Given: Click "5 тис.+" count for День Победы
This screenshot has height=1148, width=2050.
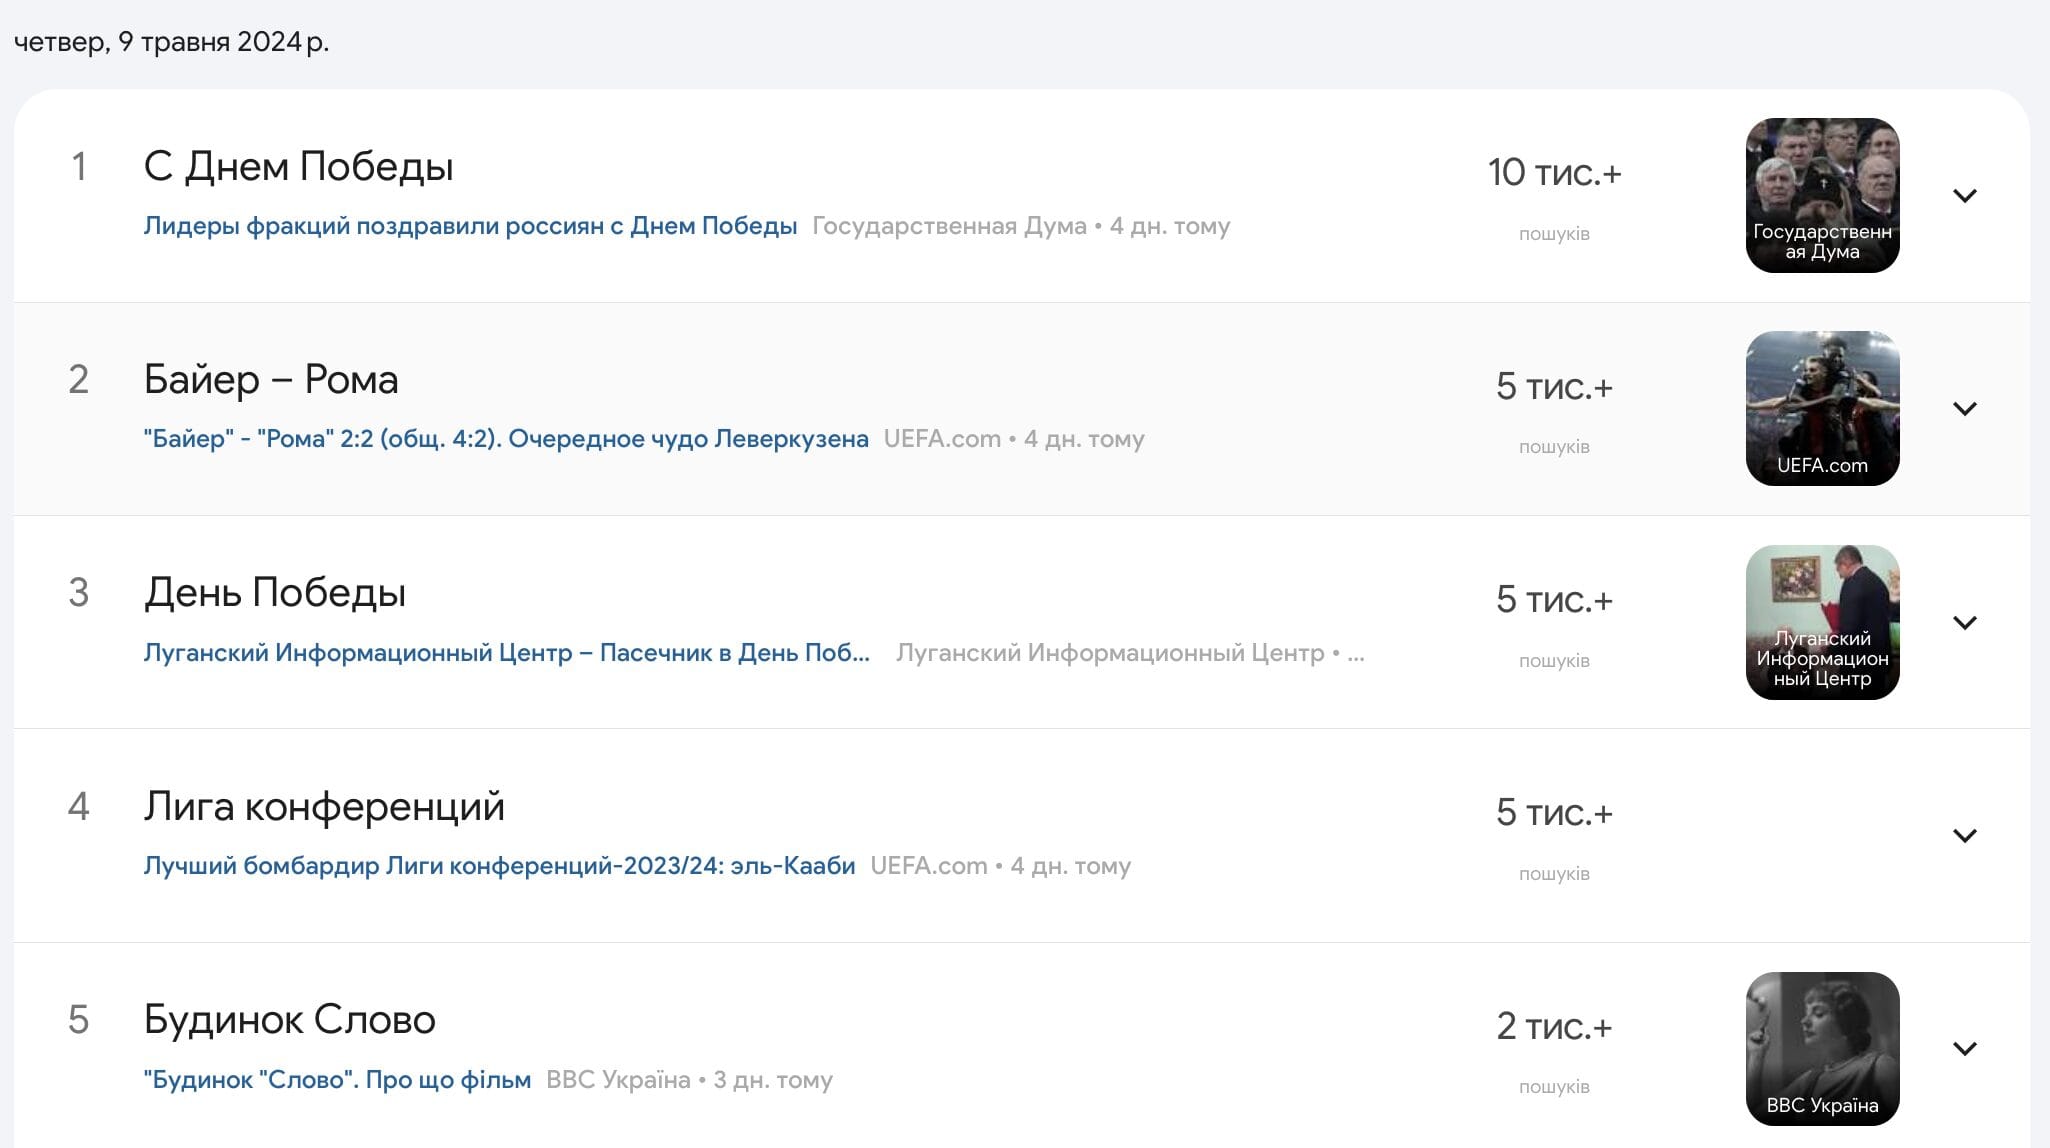Looking at the screenshot, I should point(1554,600).
